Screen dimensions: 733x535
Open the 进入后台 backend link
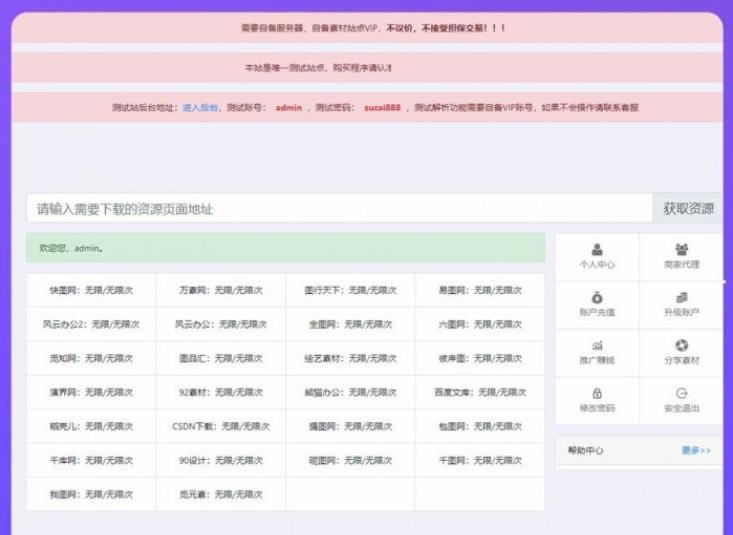(x=200, y=108)
